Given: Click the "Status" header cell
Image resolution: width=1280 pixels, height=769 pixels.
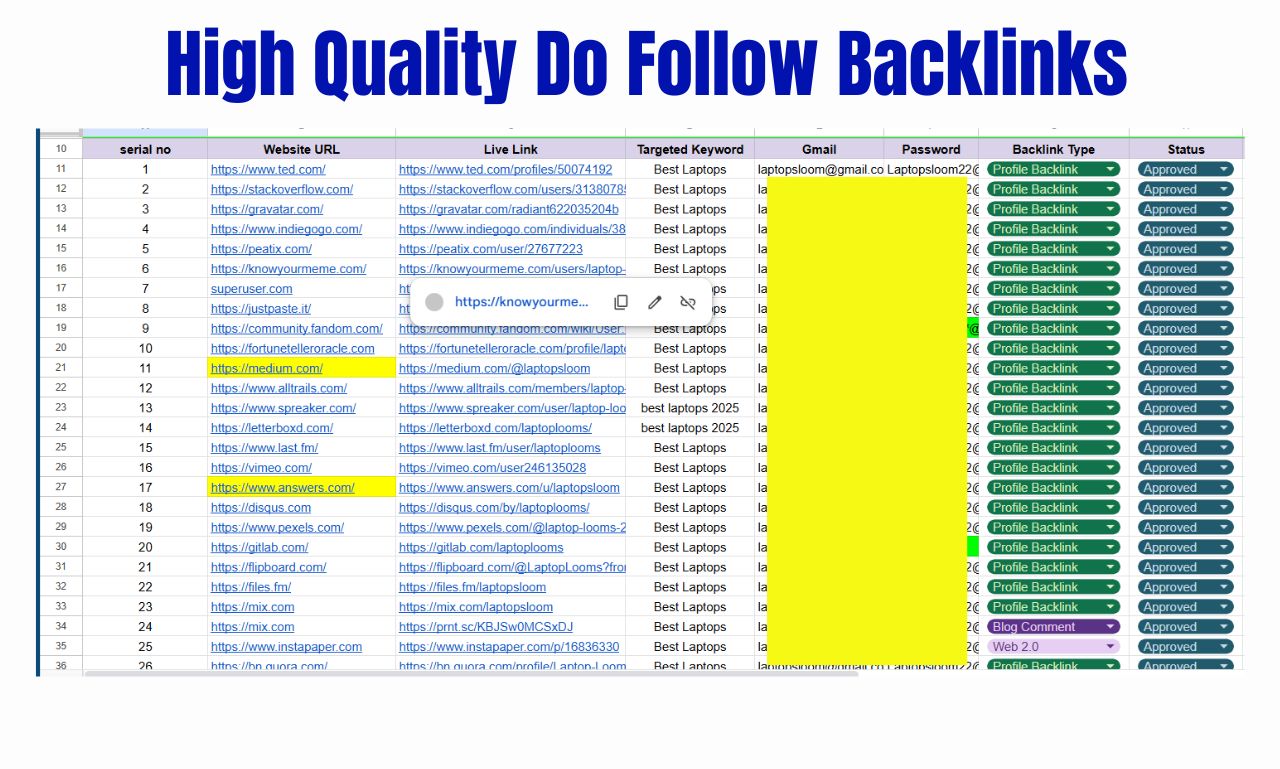Looking at the screenshot, I should tap(1186, 149).
